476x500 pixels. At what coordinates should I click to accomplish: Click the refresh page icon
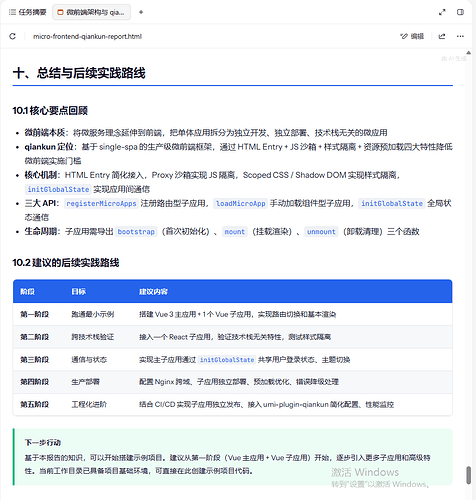(13, 36)
